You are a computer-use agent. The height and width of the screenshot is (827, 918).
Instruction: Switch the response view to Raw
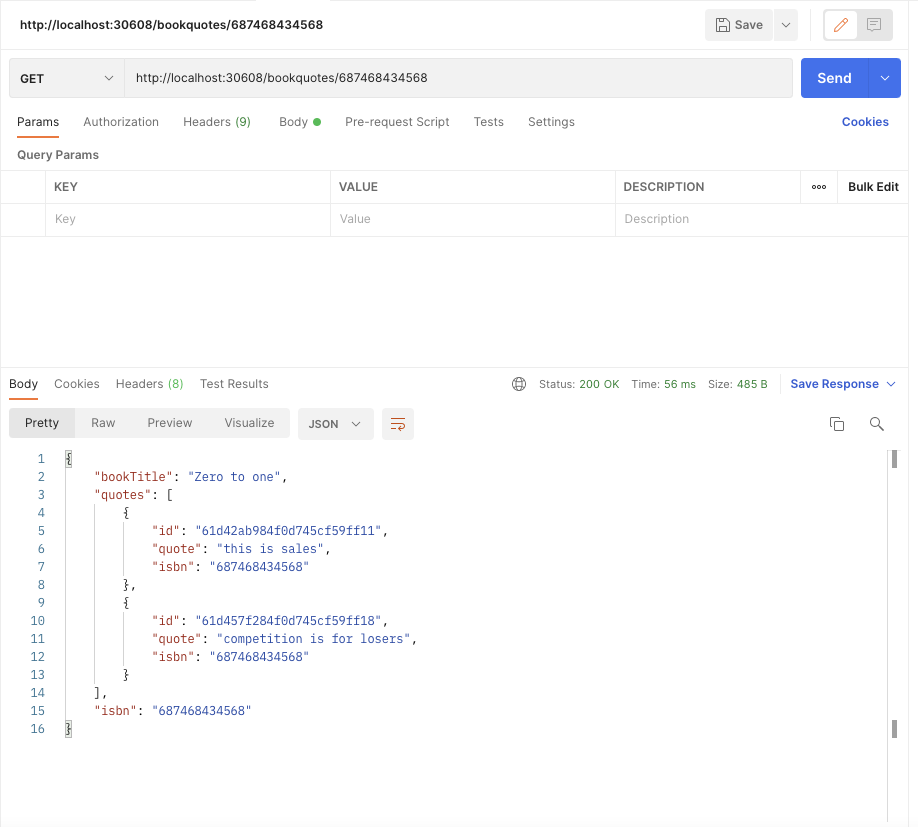[x=102, y=423]
